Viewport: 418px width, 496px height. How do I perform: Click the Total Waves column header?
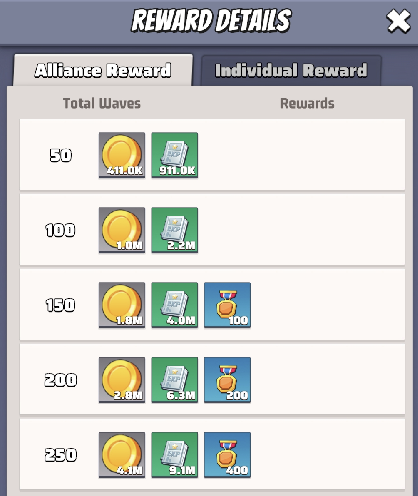click(x=102, y=103)
